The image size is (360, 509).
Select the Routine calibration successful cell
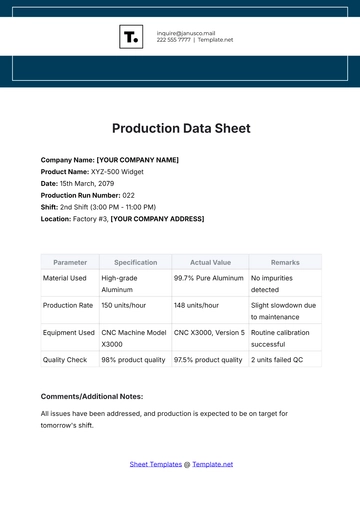tap(285, 337)
